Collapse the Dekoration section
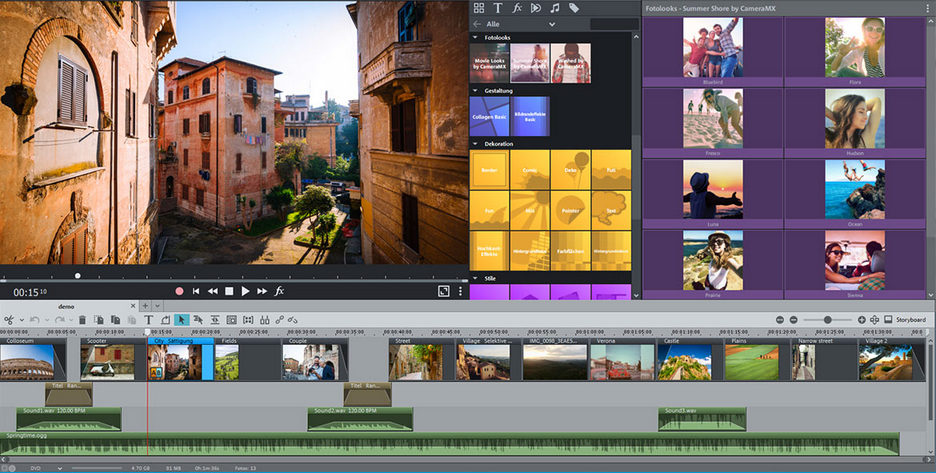Image resolution: width=936 pixels, height=473 pixels. pos(475,144)
